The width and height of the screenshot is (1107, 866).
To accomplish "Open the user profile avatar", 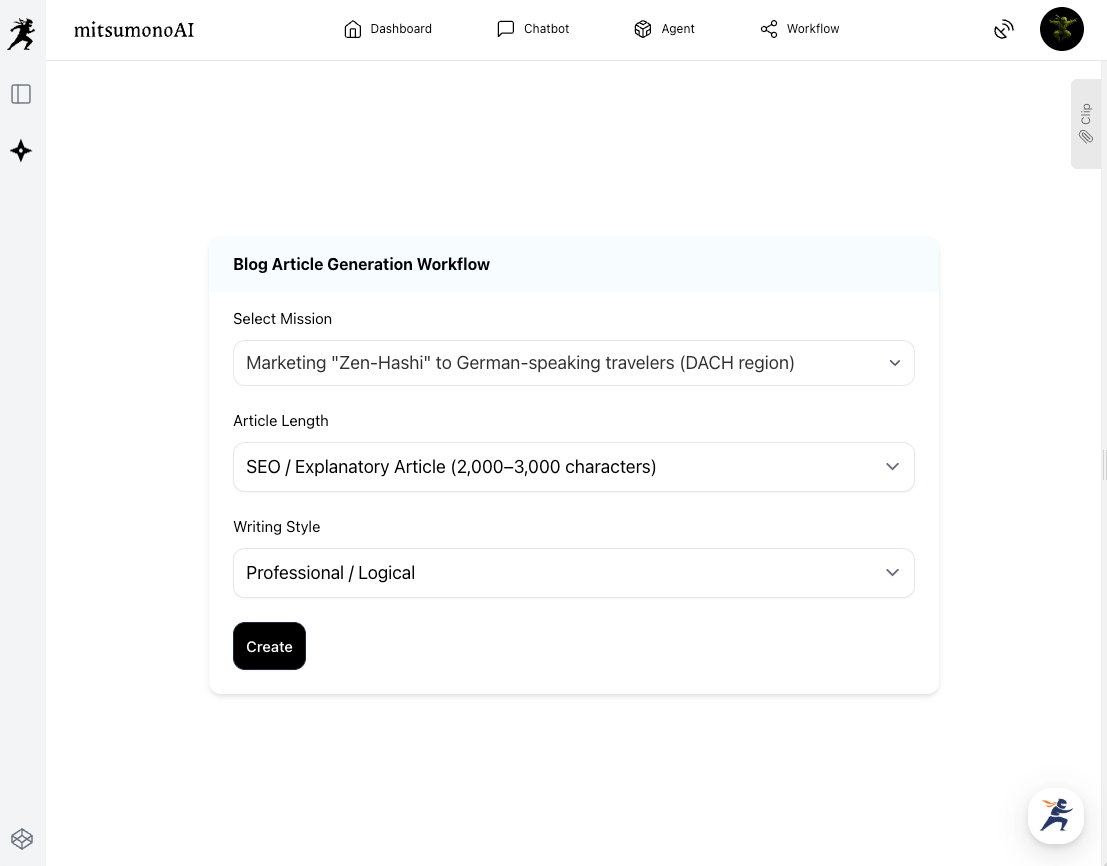I will point(1061,29).
